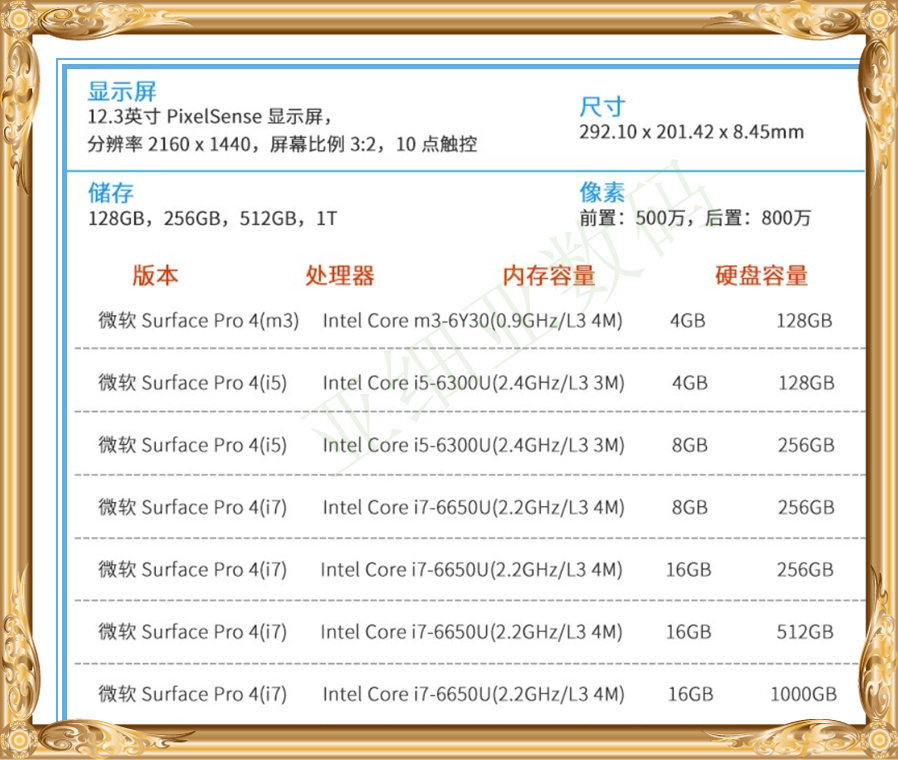898x760 pixels.
Task: Click the 储存 heading
Action: 111,192
